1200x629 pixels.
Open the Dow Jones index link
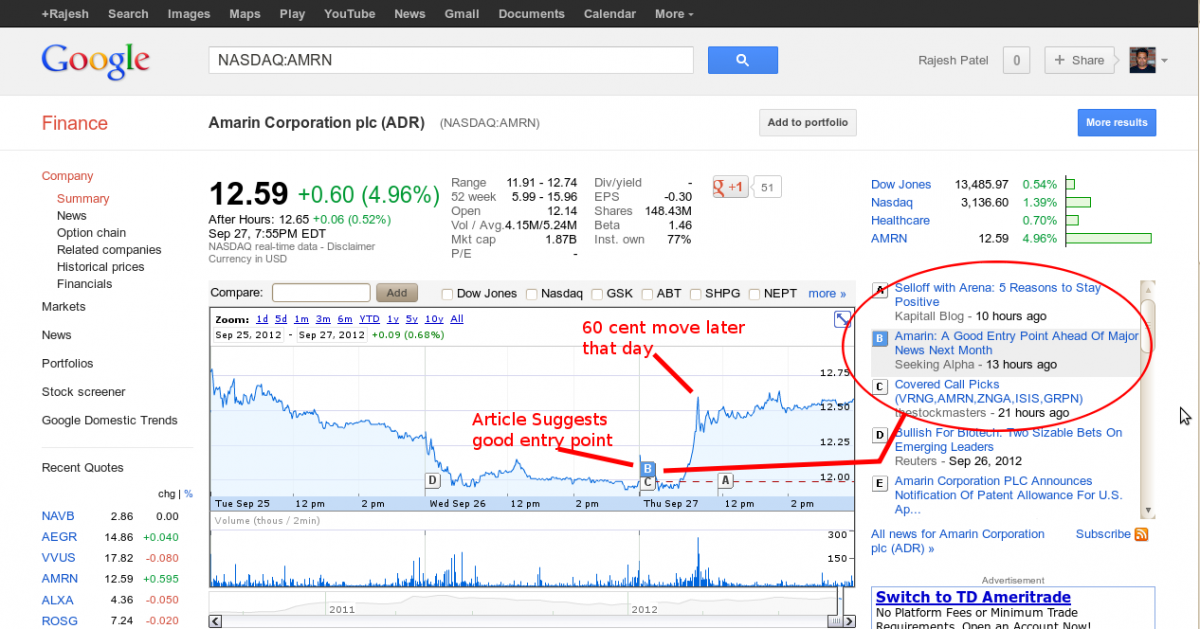901,184
